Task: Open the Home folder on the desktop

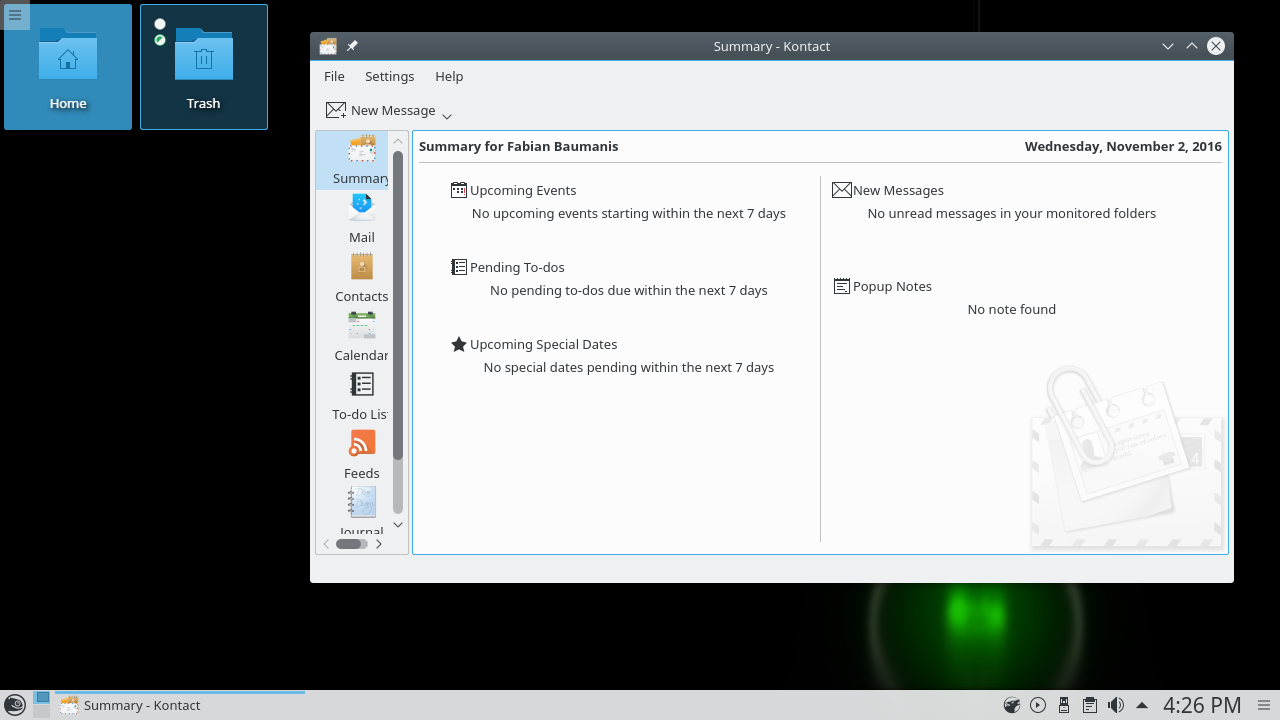Action: (68, 67)
